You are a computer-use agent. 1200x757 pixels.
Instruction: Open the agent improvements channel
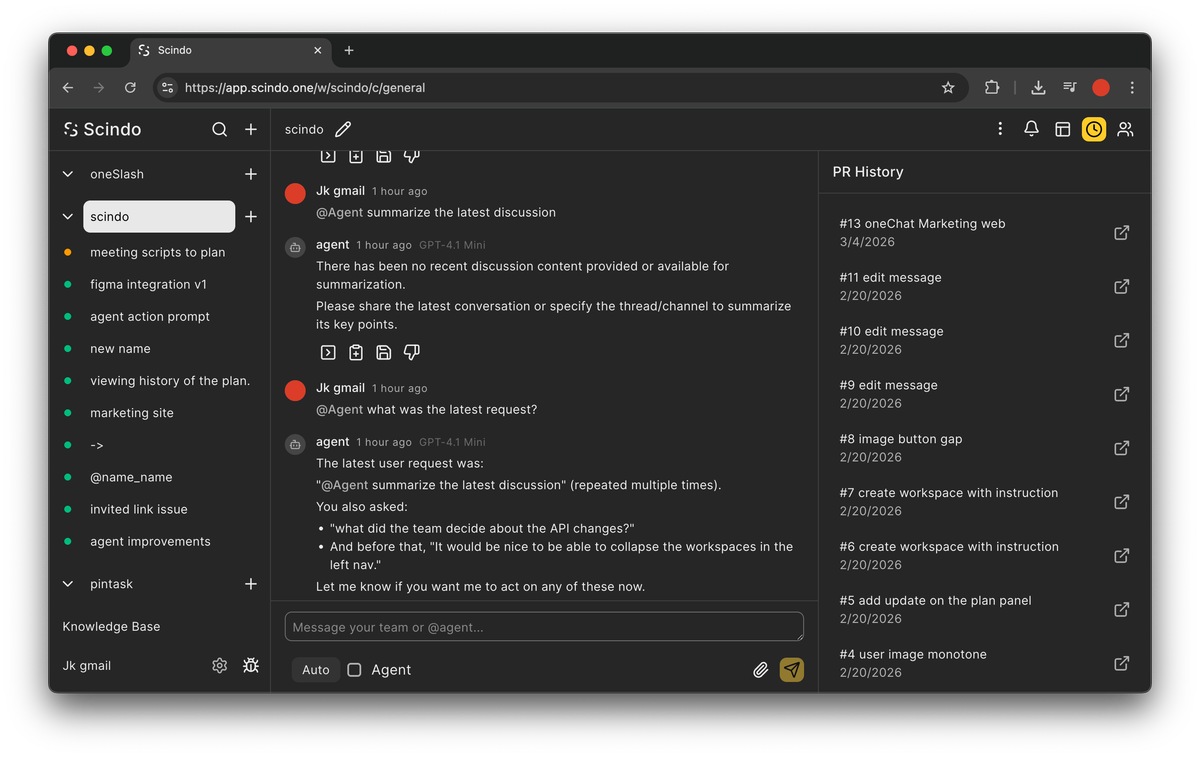pyautogui.click(x=150, y=541)
